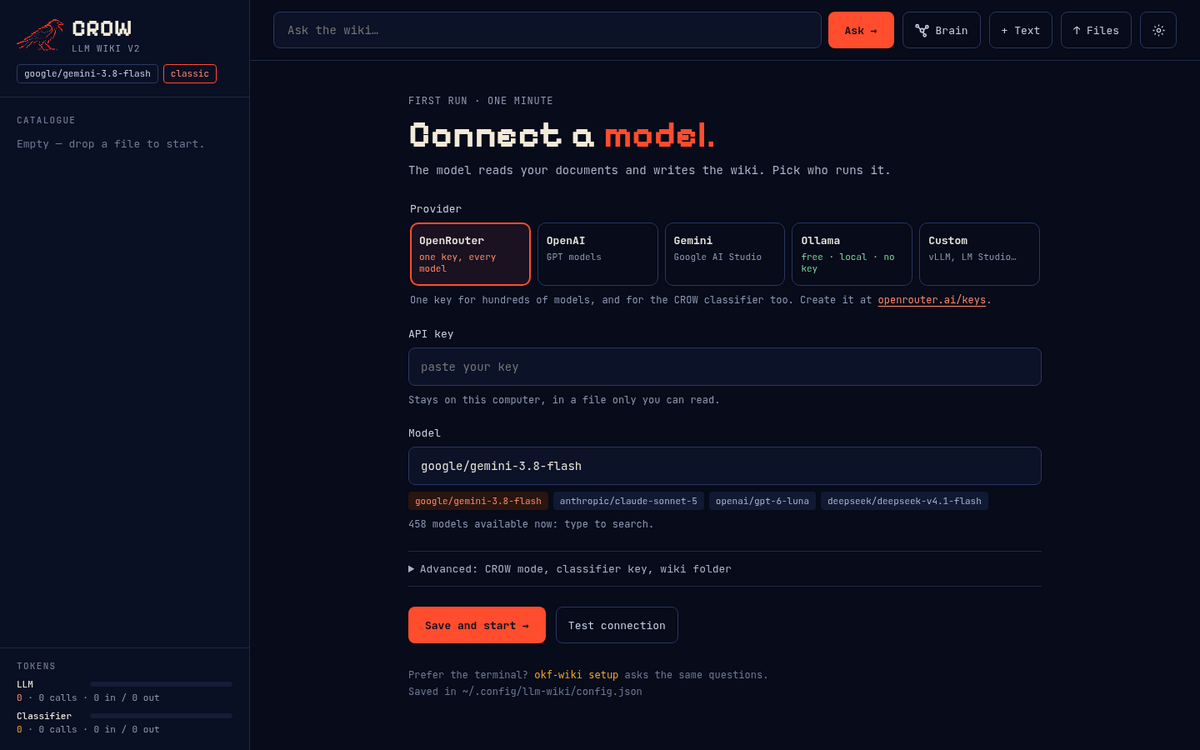Click 'Saved in ~/.config/llm-wiki/config.json' text
This screenshot has height=750, width=1200.
(525, 691)
